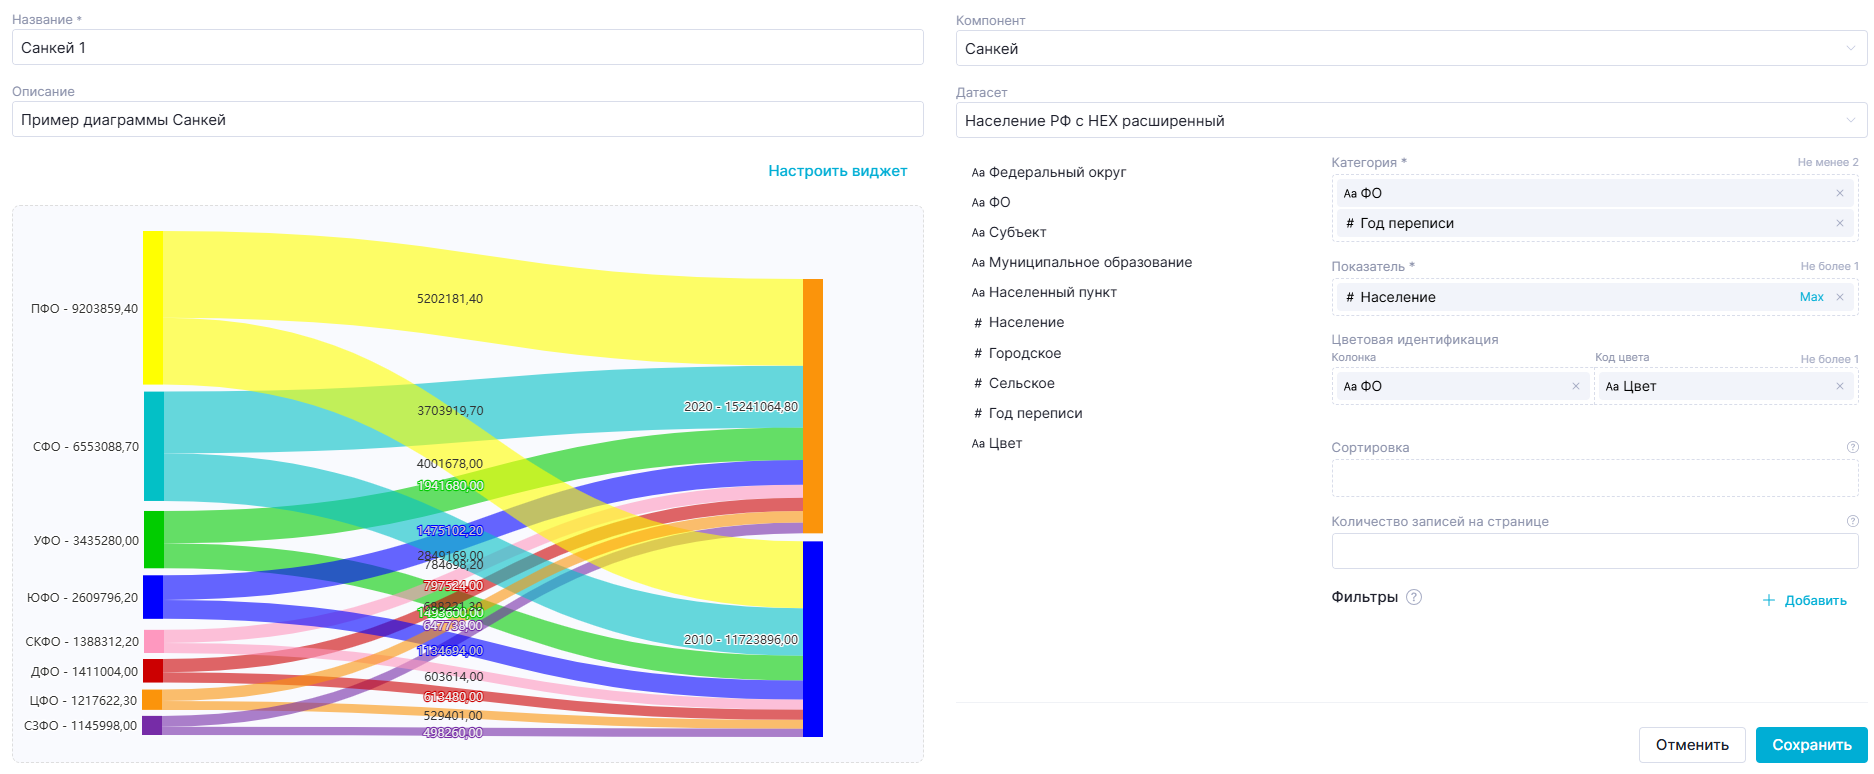The image size is (1874, 774).
Task: Open the Компонент dropdown showing Санкей
Action: point(1410,48)
